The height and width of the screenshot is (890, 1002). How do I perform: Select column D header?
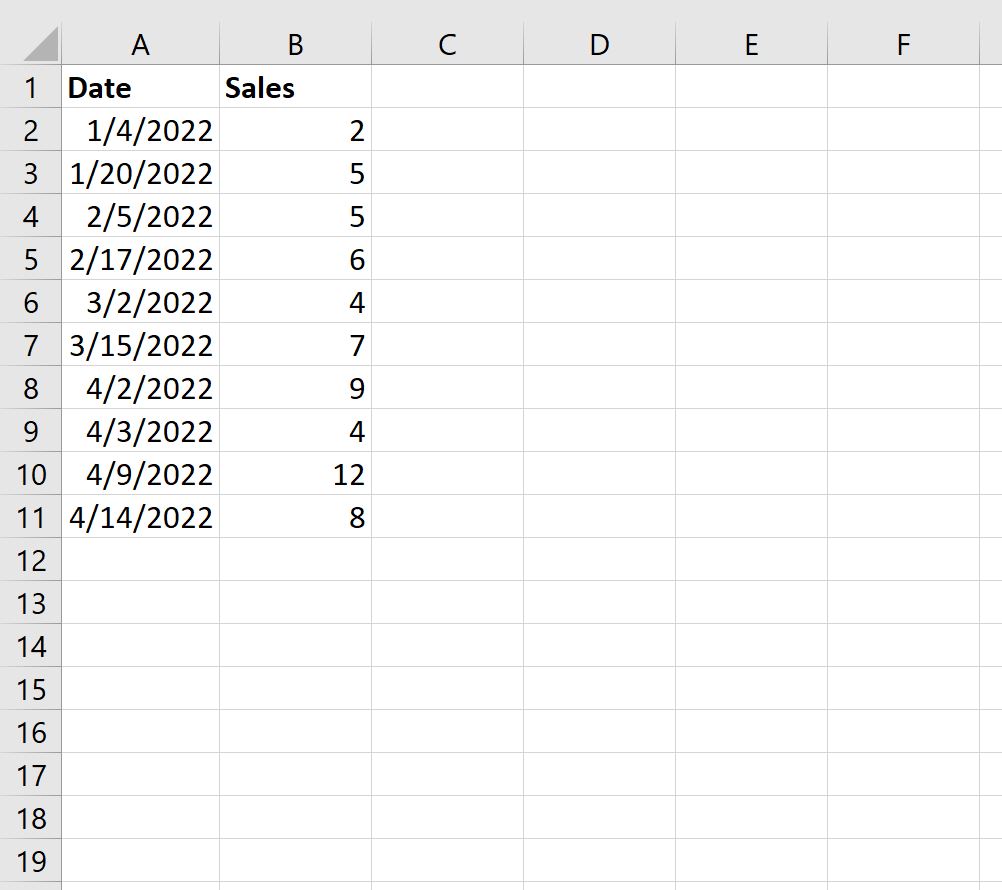point(599,44)
